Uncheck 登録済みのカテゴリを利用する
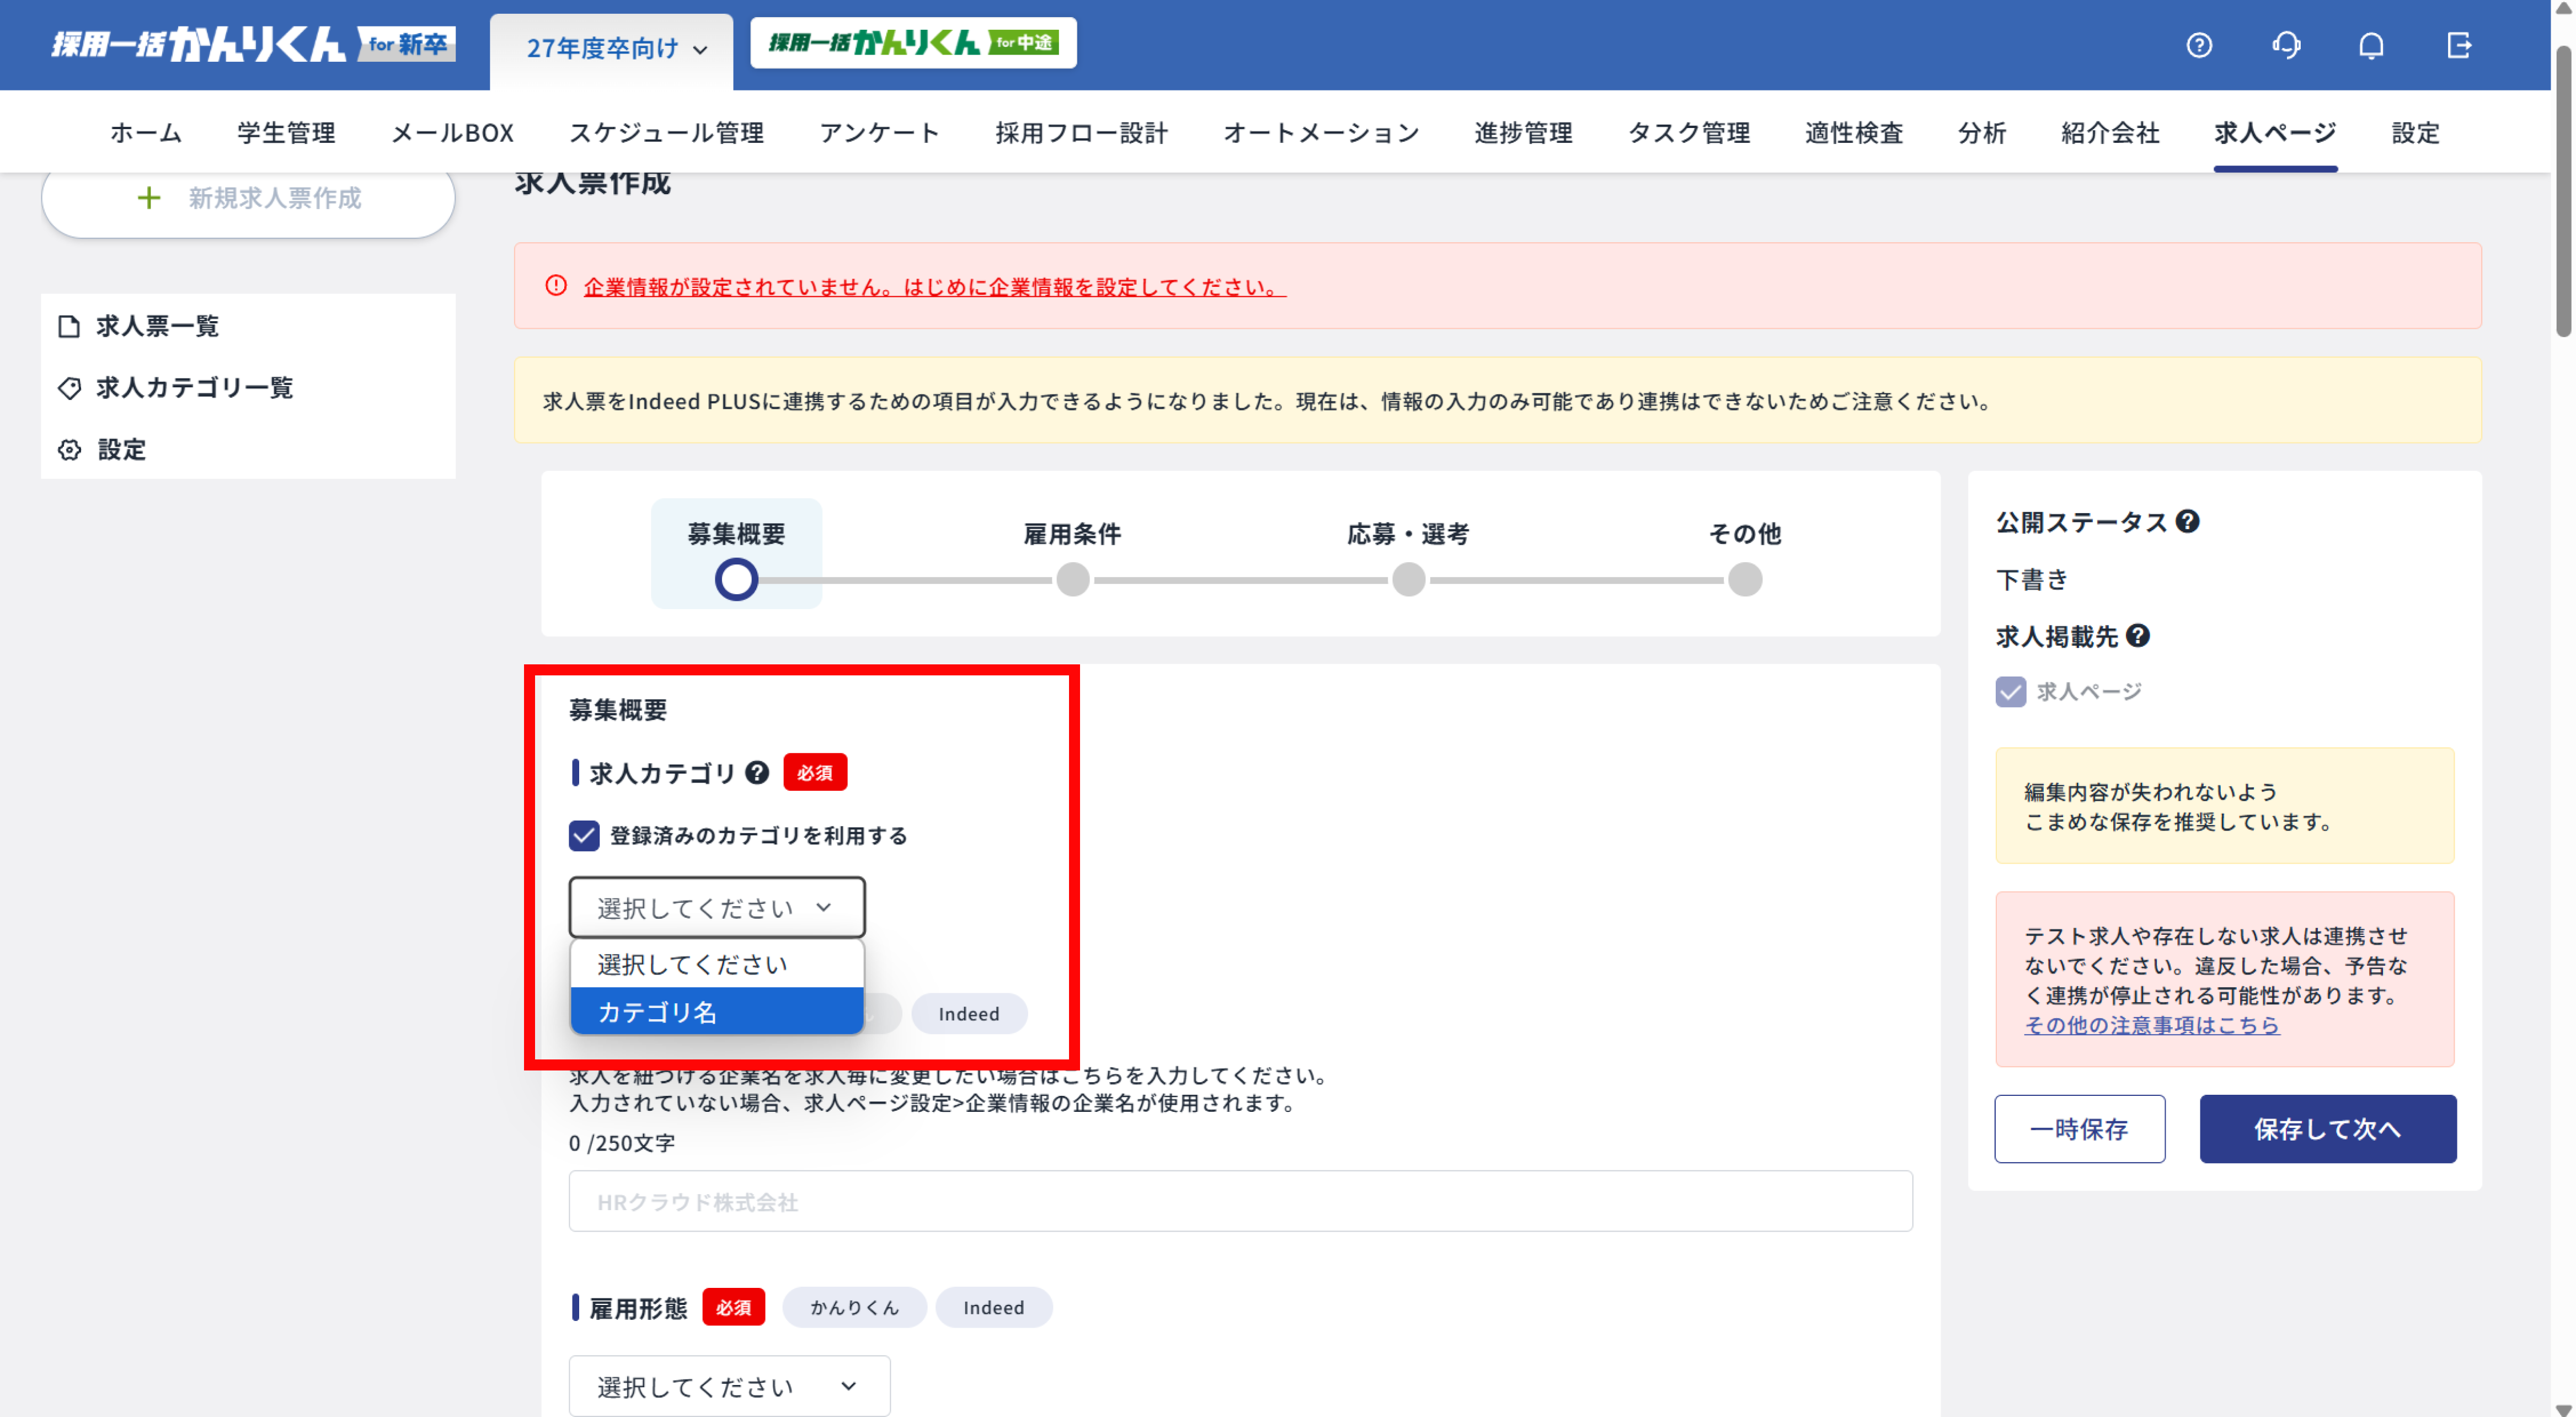Screen dimensions: 2576x1417 coord(584,836)
